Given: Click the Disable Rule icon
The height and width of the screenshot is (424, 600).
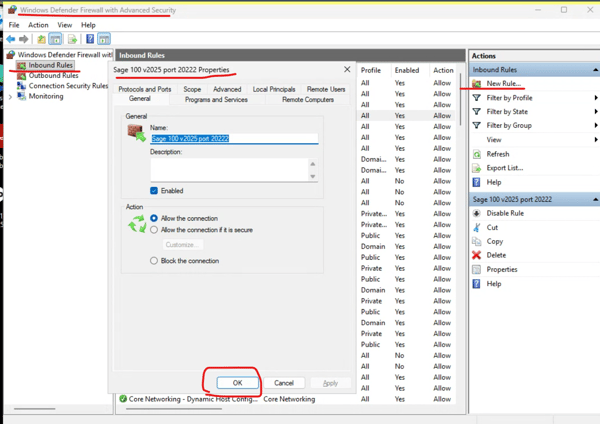Looking at the screenshot, I should click(477, 213).
